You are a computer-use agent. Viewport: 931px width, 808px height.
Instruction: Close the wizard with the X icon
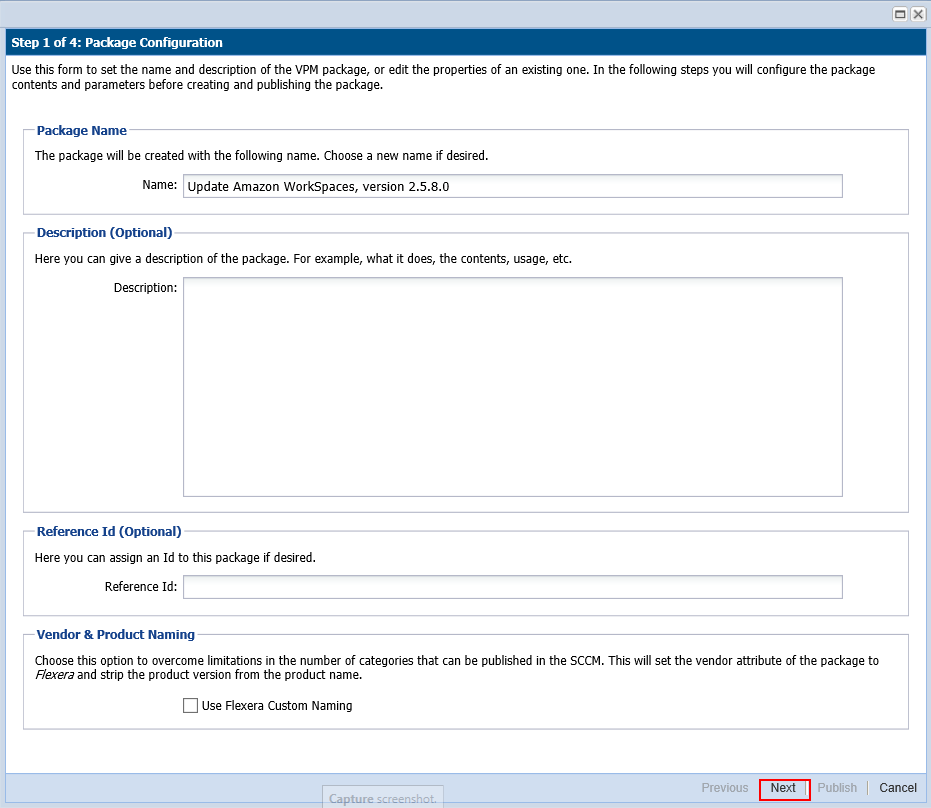tap(917, 14)
